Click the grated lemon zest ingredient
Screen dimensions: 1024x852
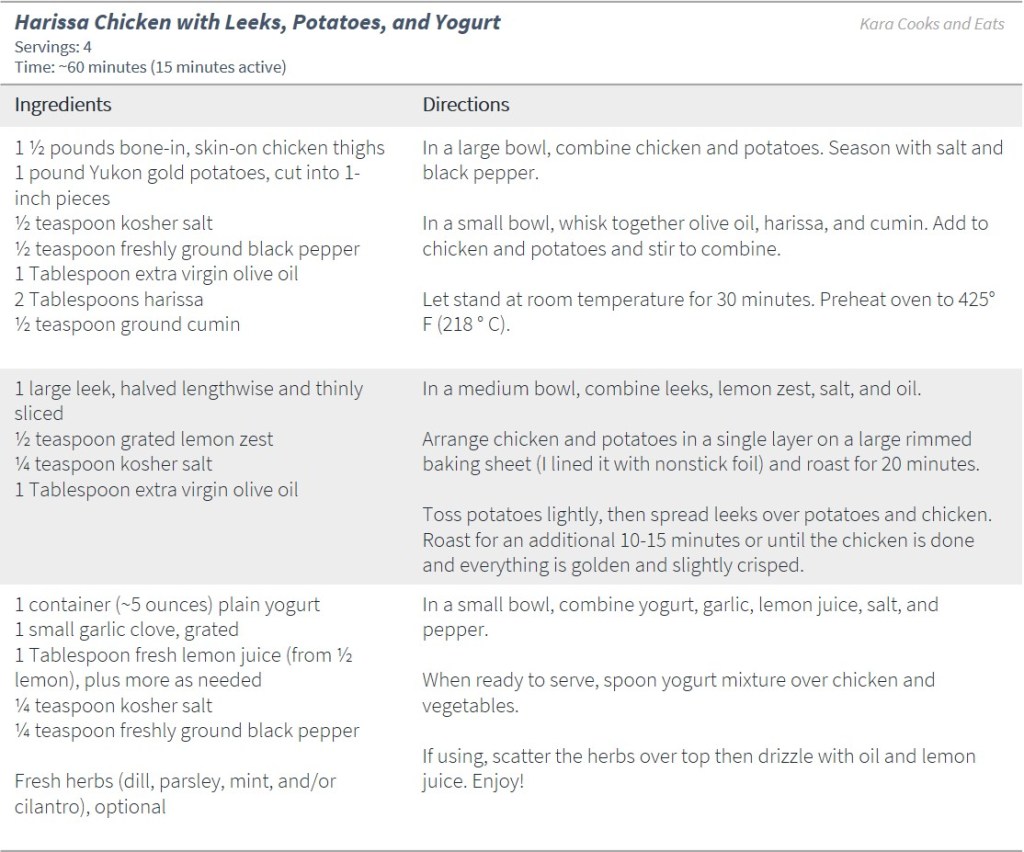click(144, 439)
